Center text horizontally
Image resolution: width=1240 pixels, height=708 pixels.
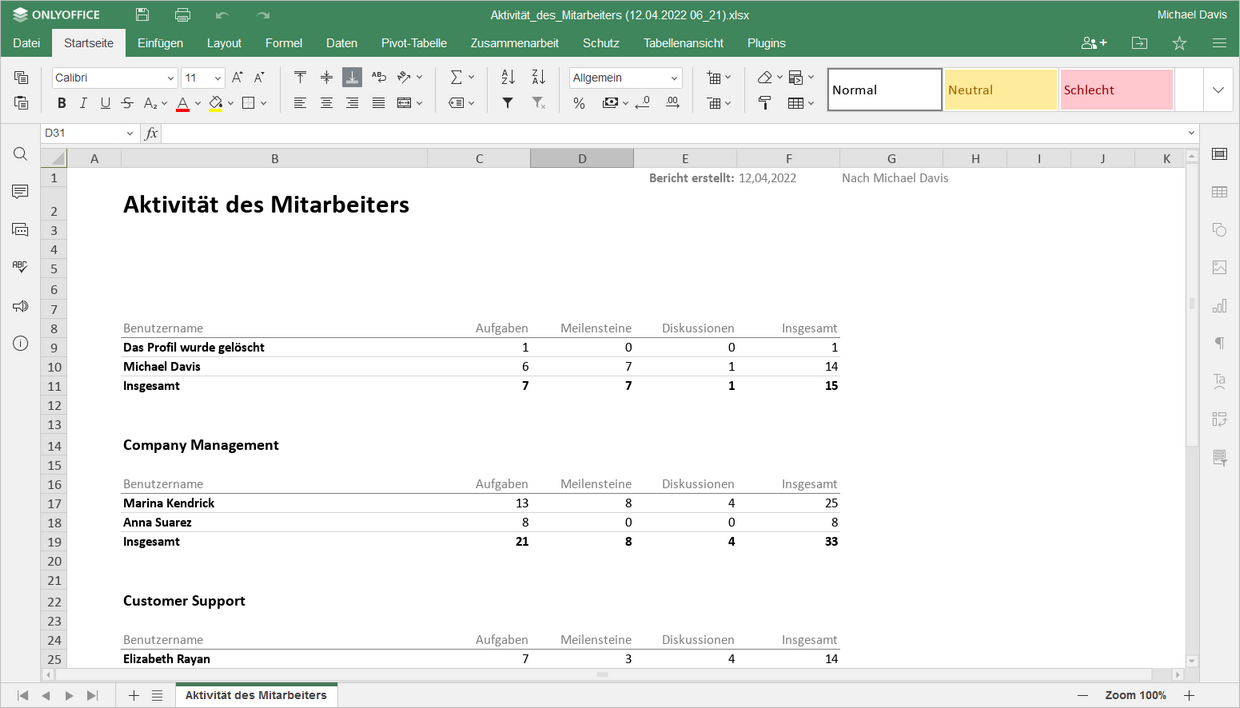(x=326, y=103)
